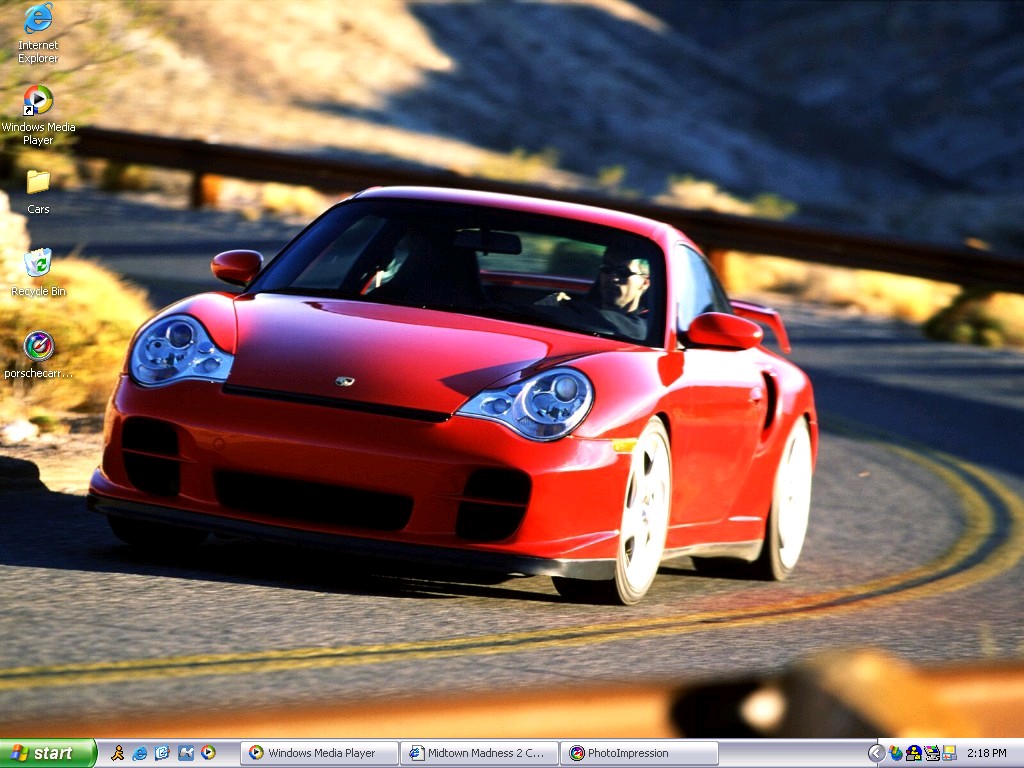This screenshot has height=768, width=1024.
Task: Click the MSN butterfly tray icon
Action: coord(896,753)
